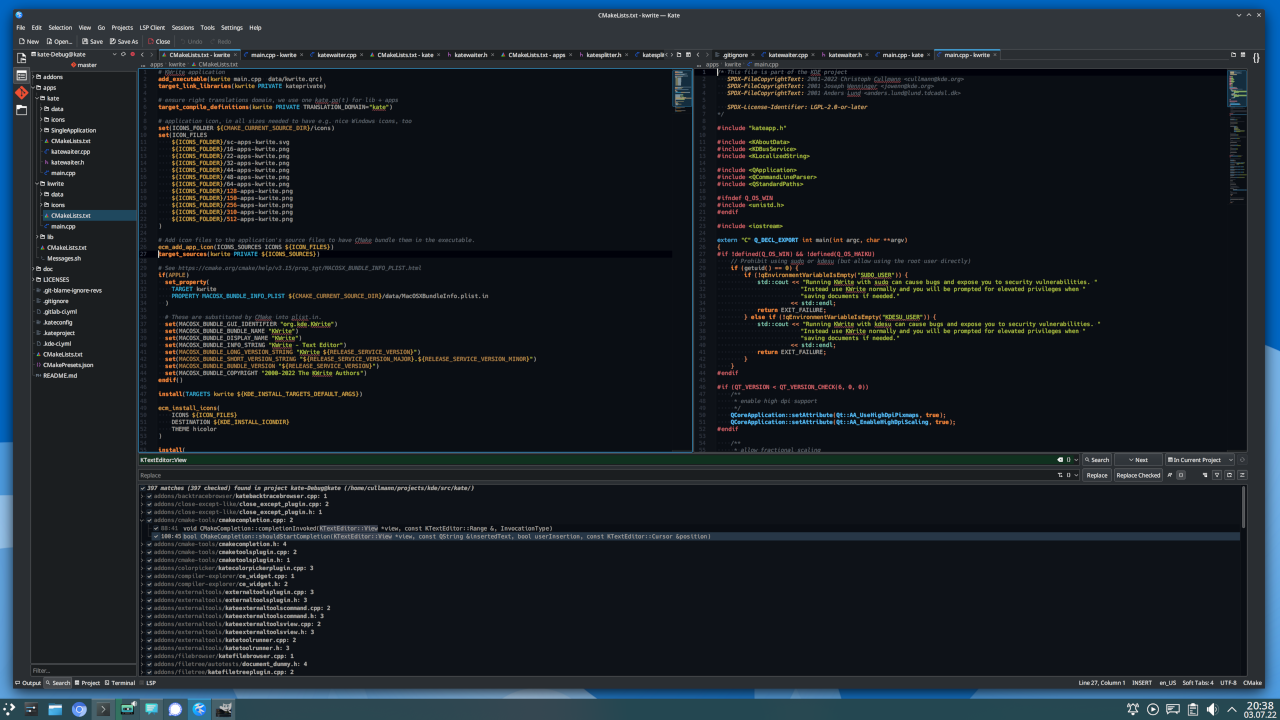Collapse the kwrite folder in tree
This screenshot has height=720, width=1280.
point(38,184)
